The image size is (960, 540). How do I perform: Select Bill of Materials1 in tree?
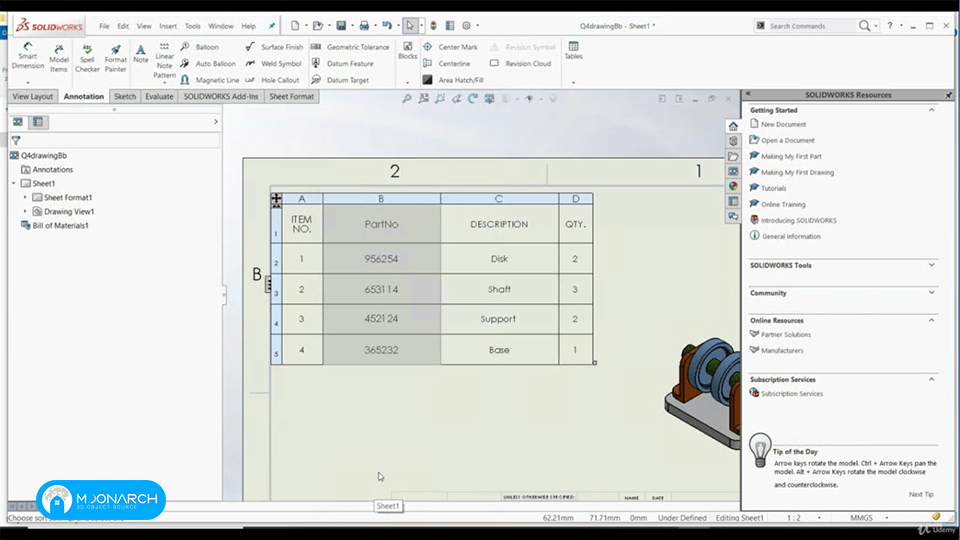tap(54, 226)
